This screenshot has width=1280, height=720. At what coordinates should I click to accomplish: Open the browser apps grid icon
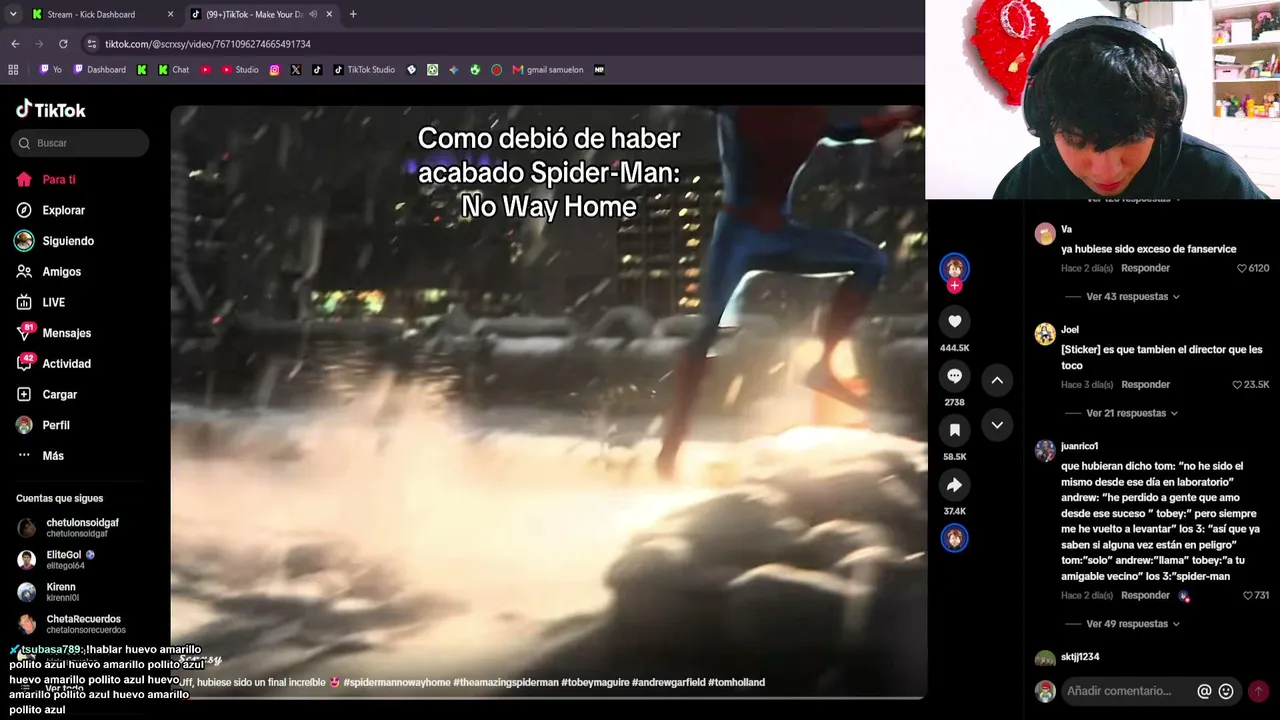pos(13,70)
